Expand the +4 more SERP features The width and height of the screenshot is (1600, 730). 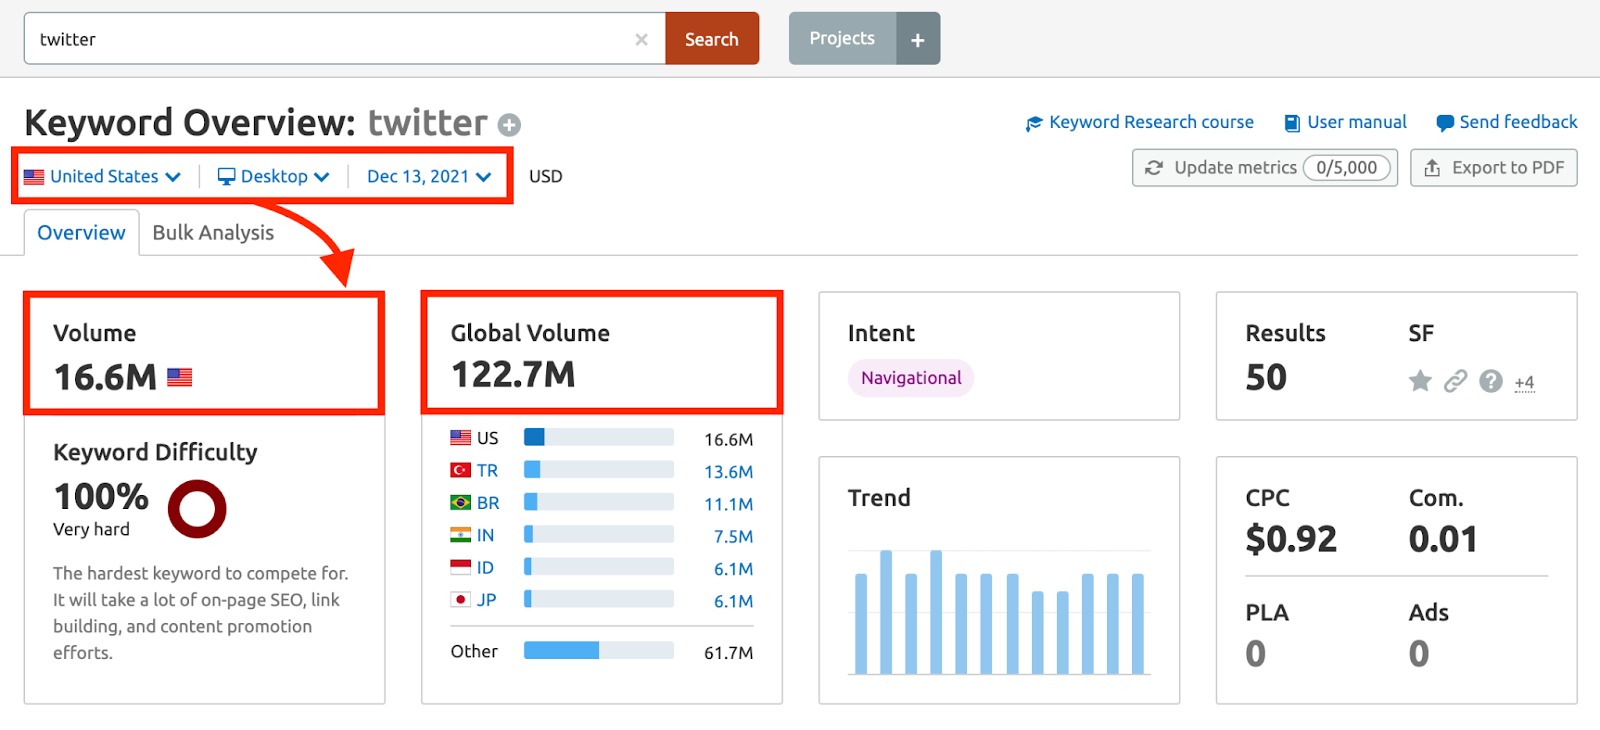point(1524,382)
